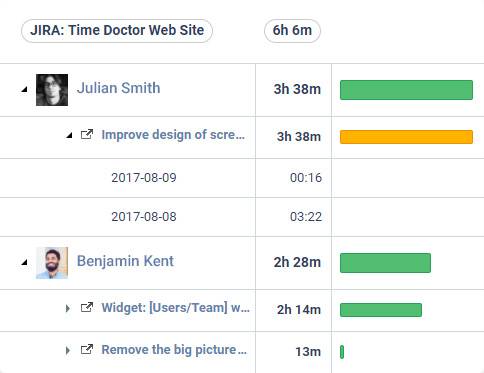Expand the Widget: [Users/Team] task
The width and height of the screenshot is (484, 373).
coord(68,308)
